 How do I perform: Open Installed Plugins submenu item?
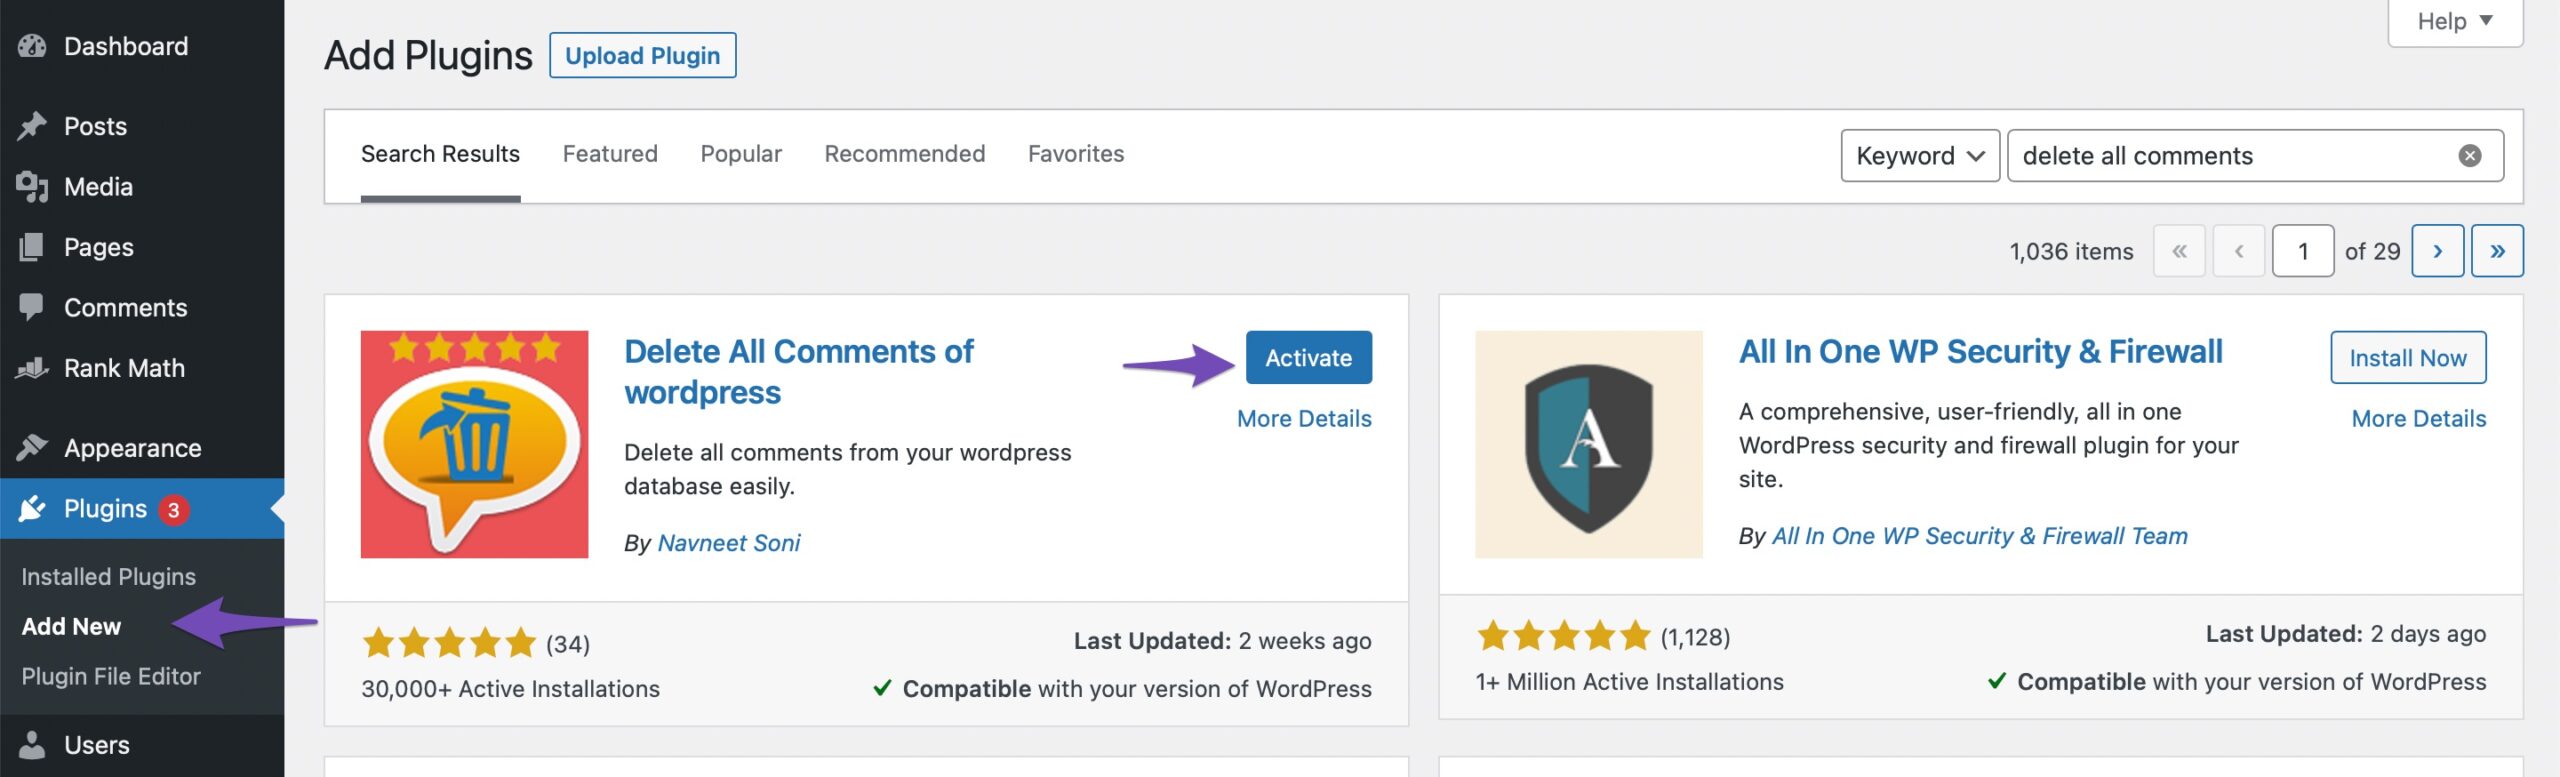109,577
